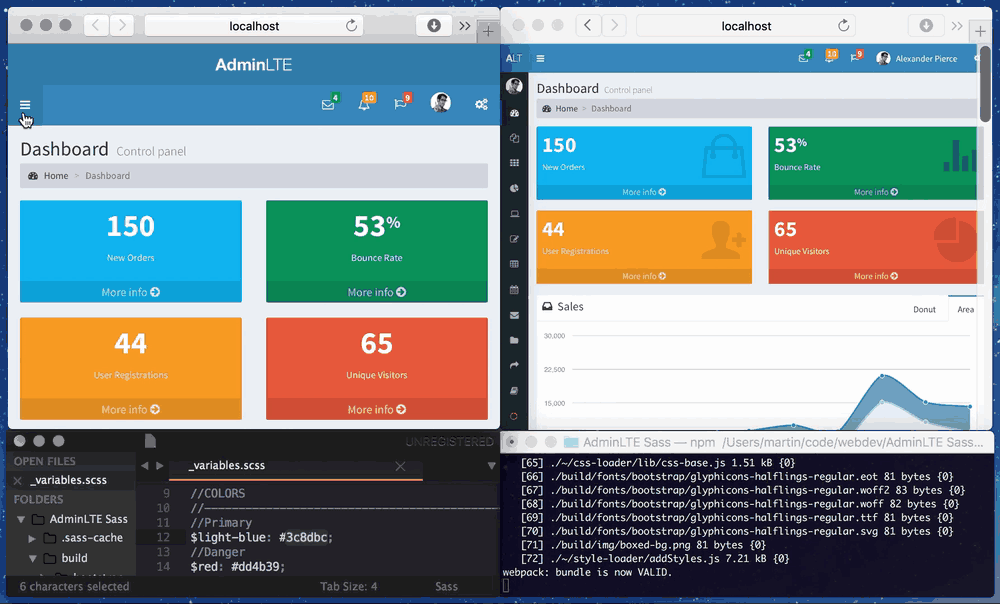Image resolution: width=1000 pixels, height=604 pixels.
Task: Click More info on right window User Registrations
Action: coord(644,276)
